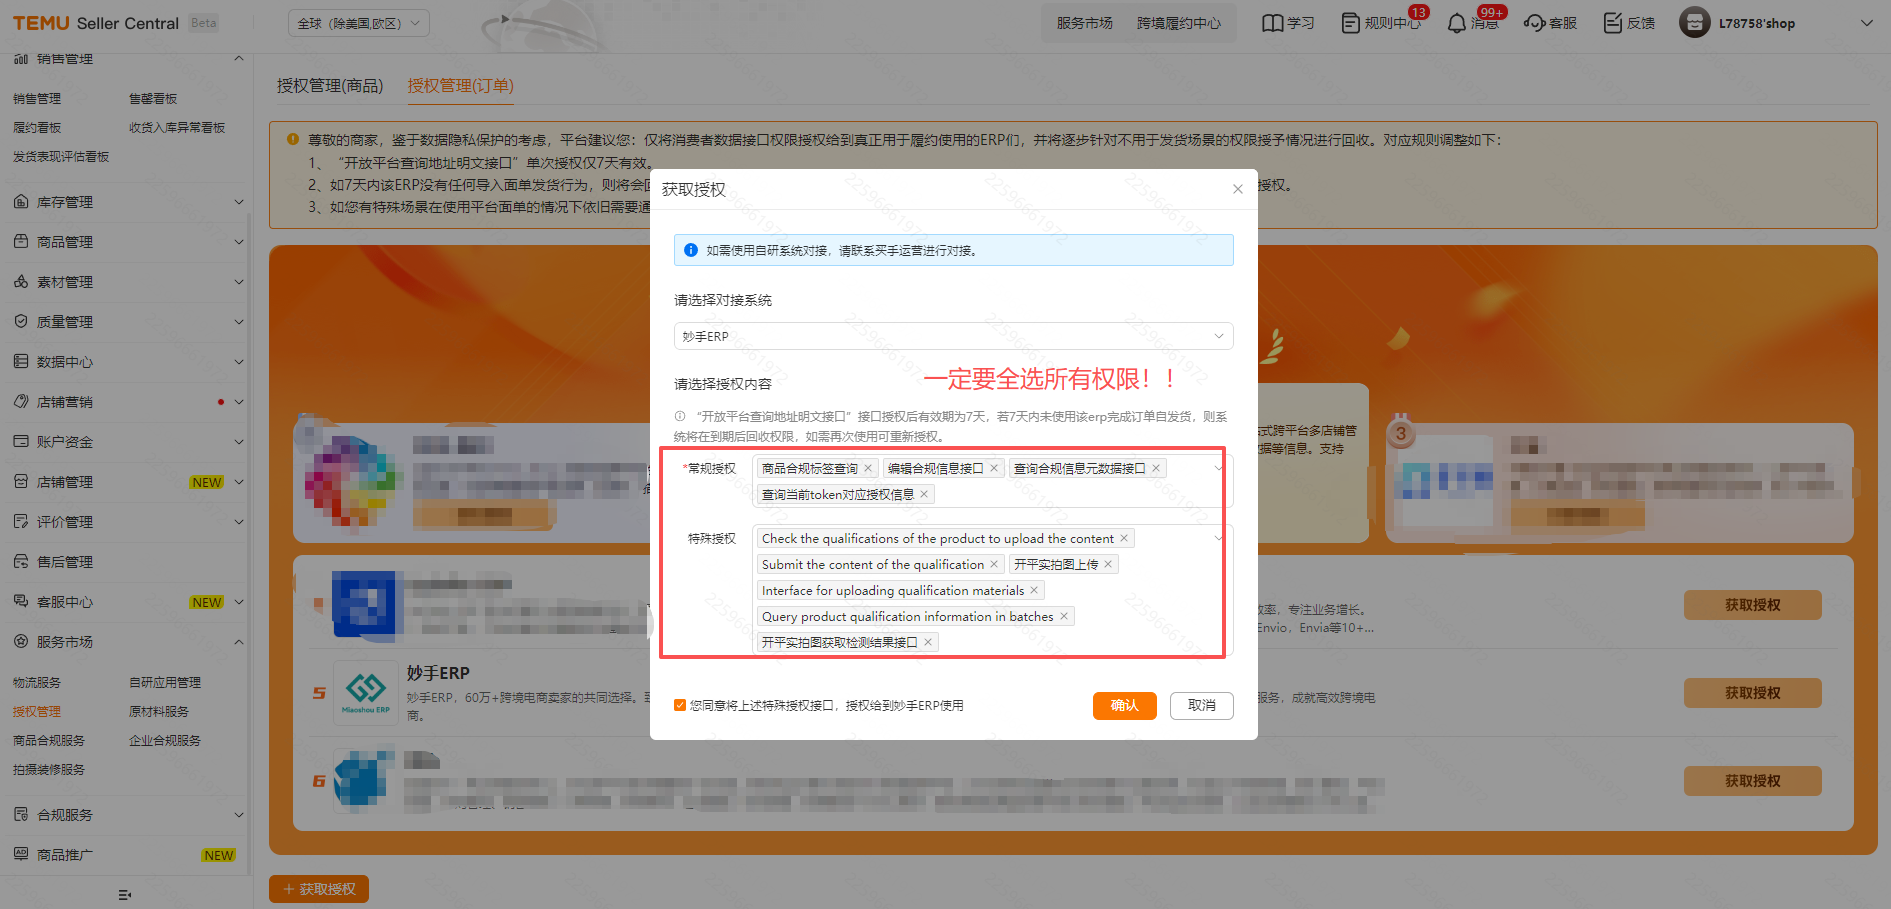Click the 素材管理 sidebar icon

(21, 282)
